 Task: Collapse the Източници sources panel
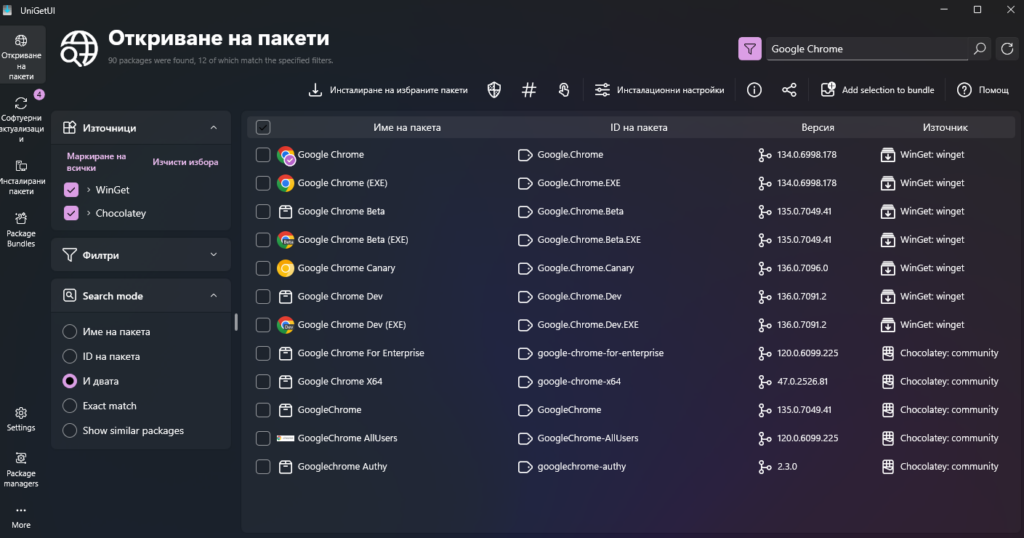click(x=214, y=128)
